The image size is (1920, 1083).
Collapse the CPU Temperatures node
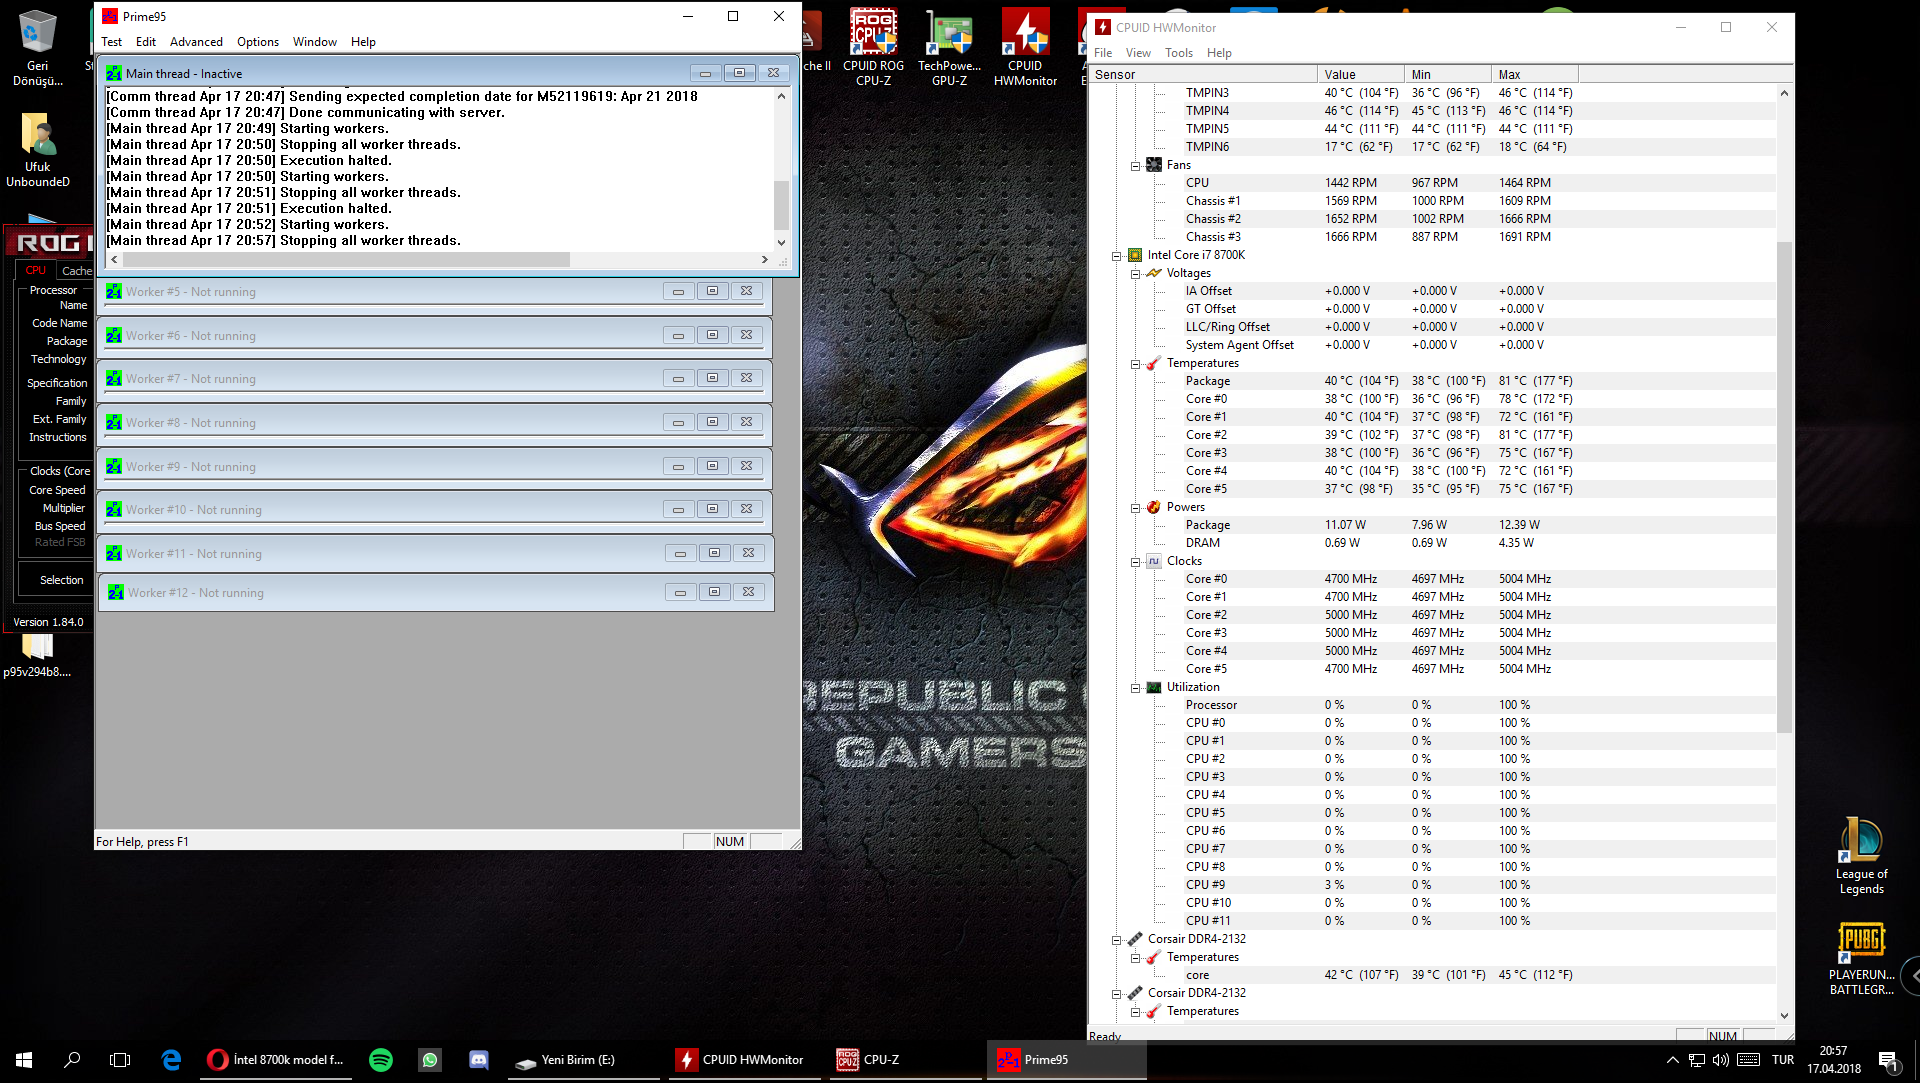[1136, 364]
